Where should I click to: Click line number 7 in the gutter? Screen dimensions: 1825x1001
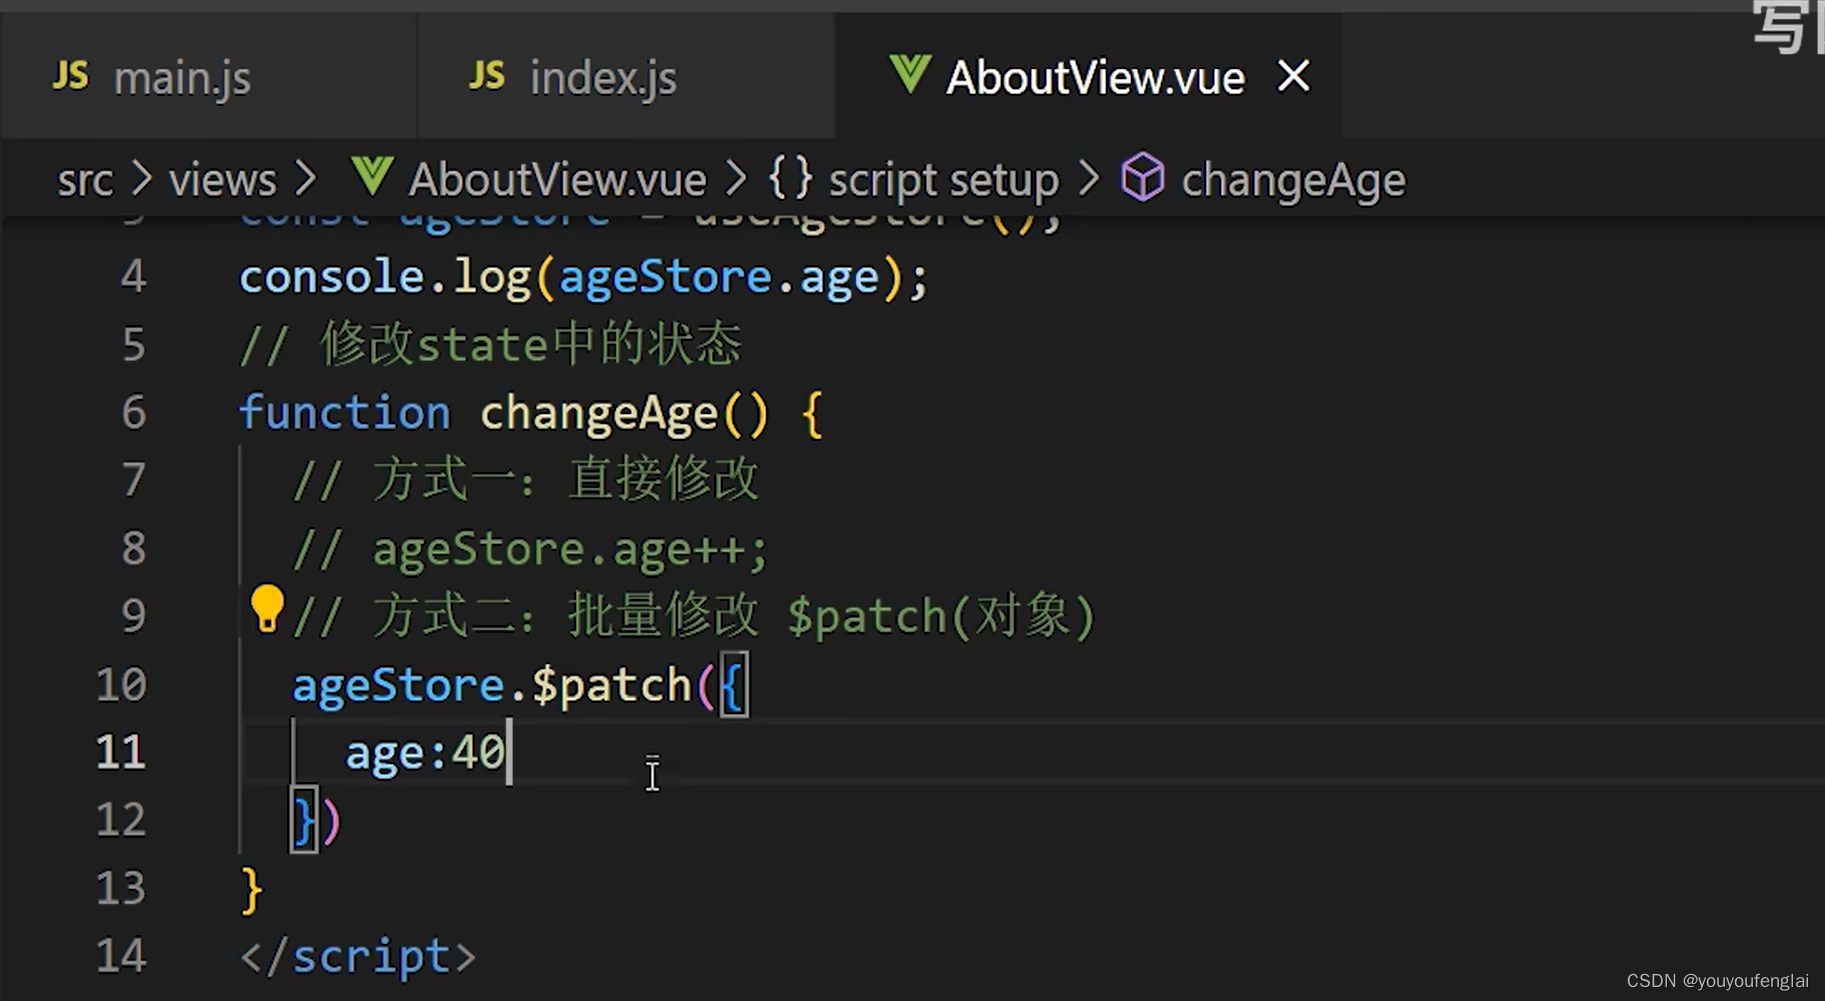[x=133, y=480]
